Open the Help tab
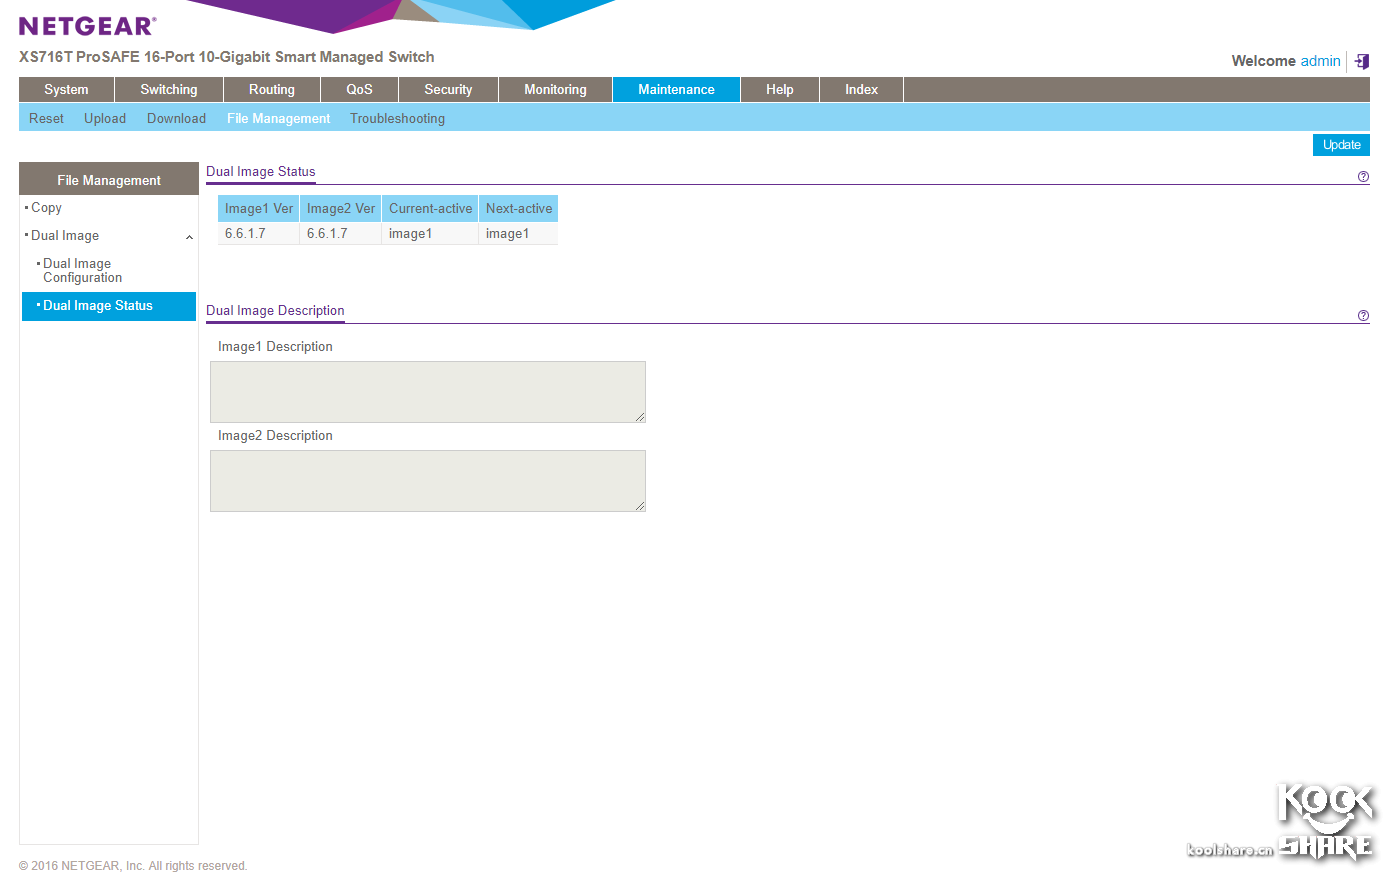1389x875 pixels. [x=779, y=90]
